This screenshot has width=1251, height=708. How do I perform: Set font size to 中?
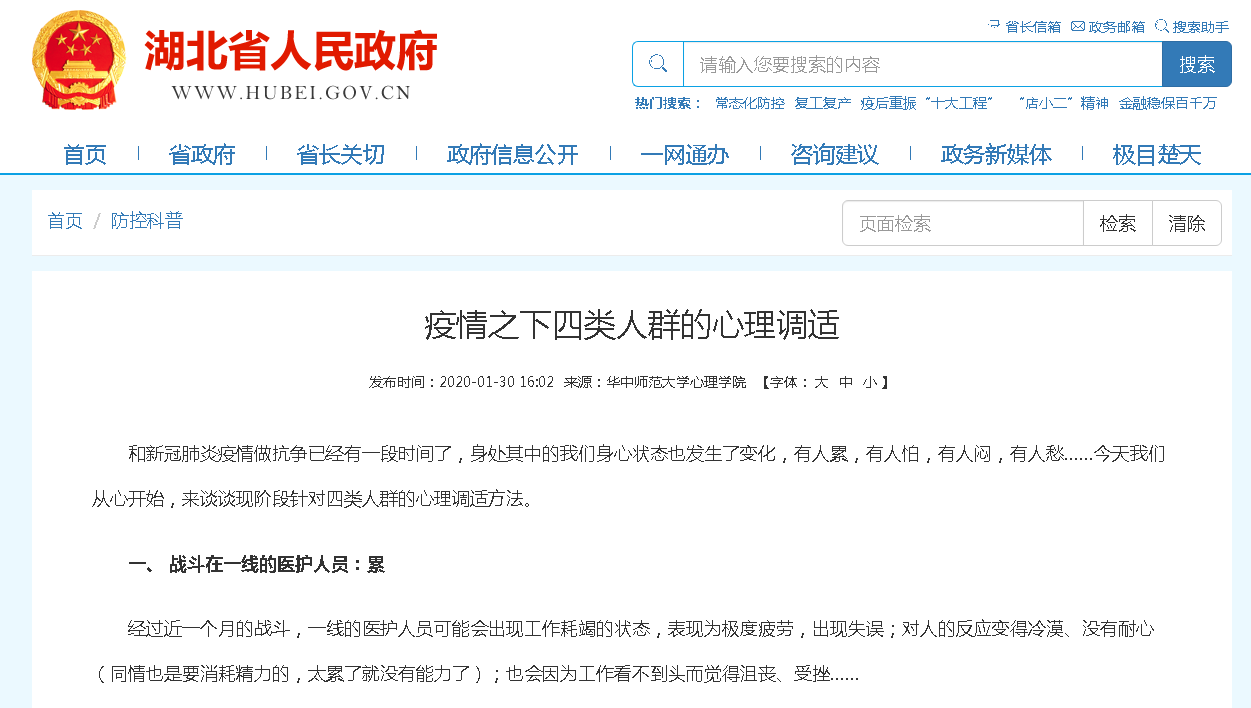coord(846,382)
